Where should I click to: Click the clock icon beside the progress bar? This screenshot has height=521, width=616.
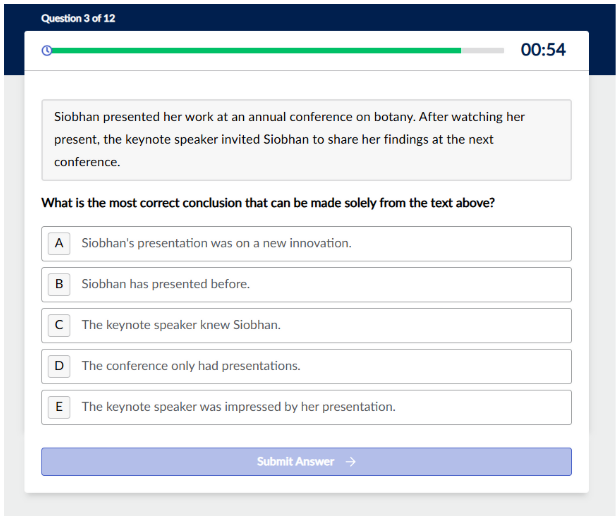pyautogui.click(x=46, y=50)
